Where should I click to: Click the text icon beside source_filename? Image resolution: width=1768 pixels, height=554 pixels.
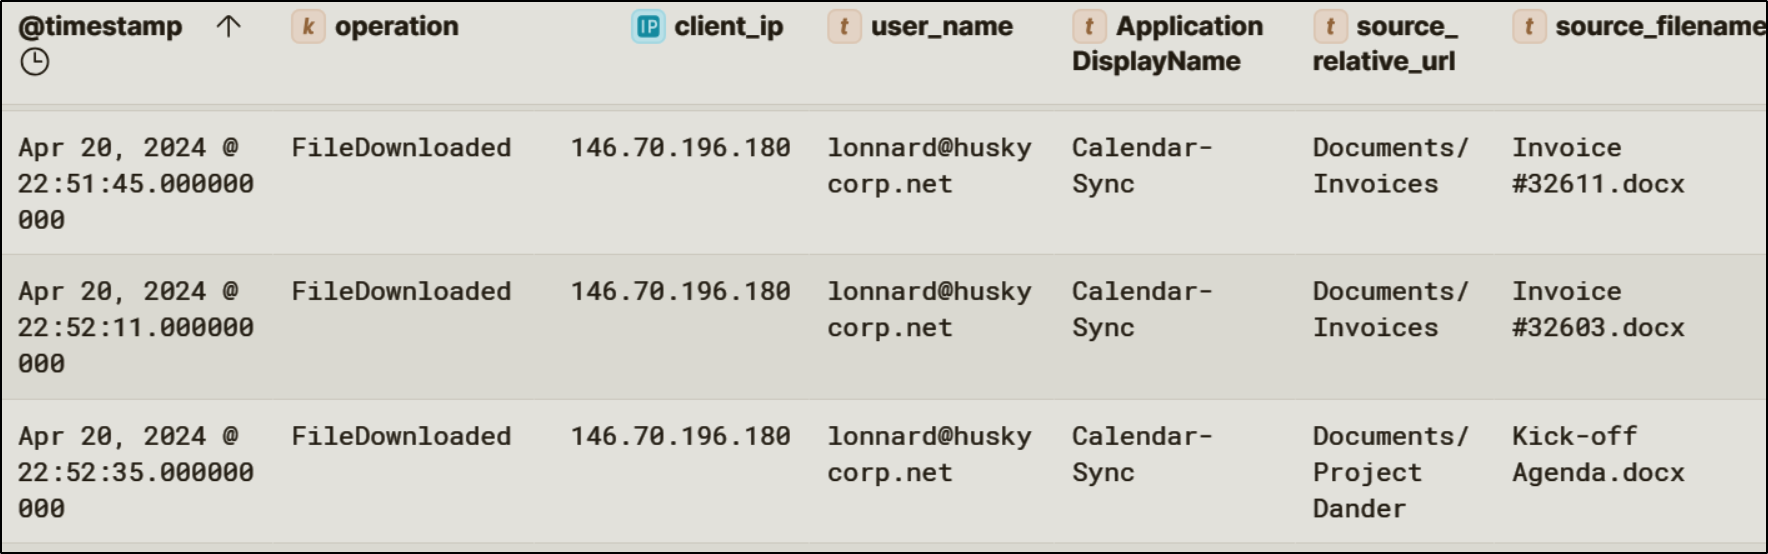pyautogui.click(x=1528, y=27)
